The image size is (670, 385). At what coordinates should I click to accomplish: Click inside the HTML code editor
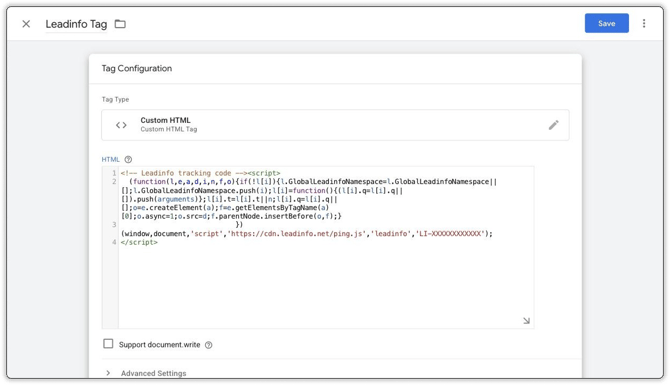point(318,247)
